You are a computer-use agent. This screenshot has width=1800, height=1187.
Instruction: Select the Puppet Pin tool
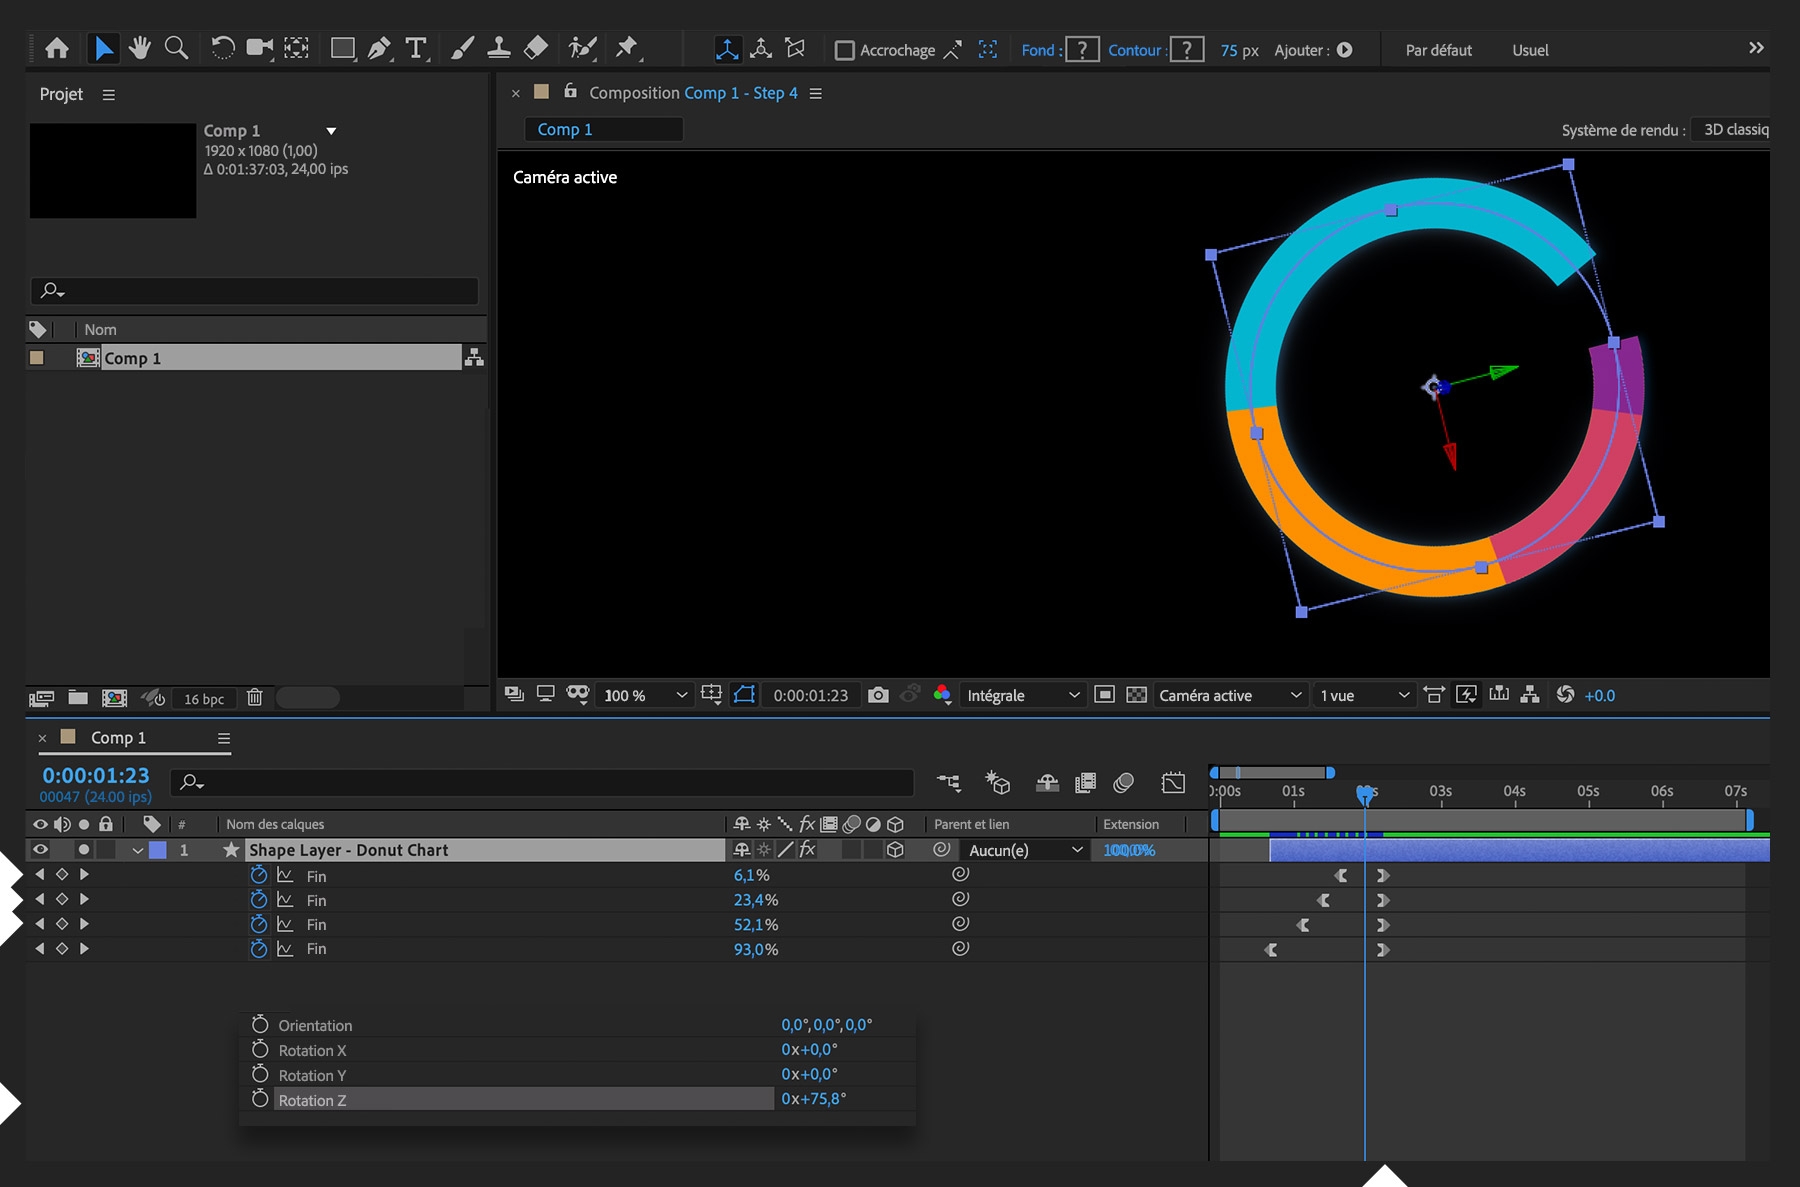[x=627, y=47]
